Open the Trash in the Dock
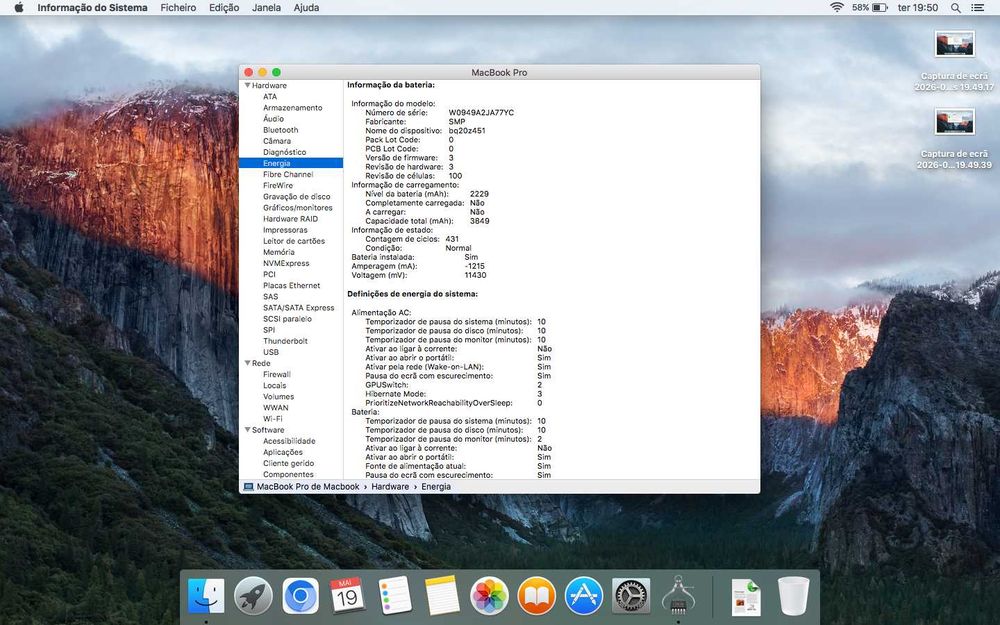This screenshot has height=625, width=1000. point(793,596)
